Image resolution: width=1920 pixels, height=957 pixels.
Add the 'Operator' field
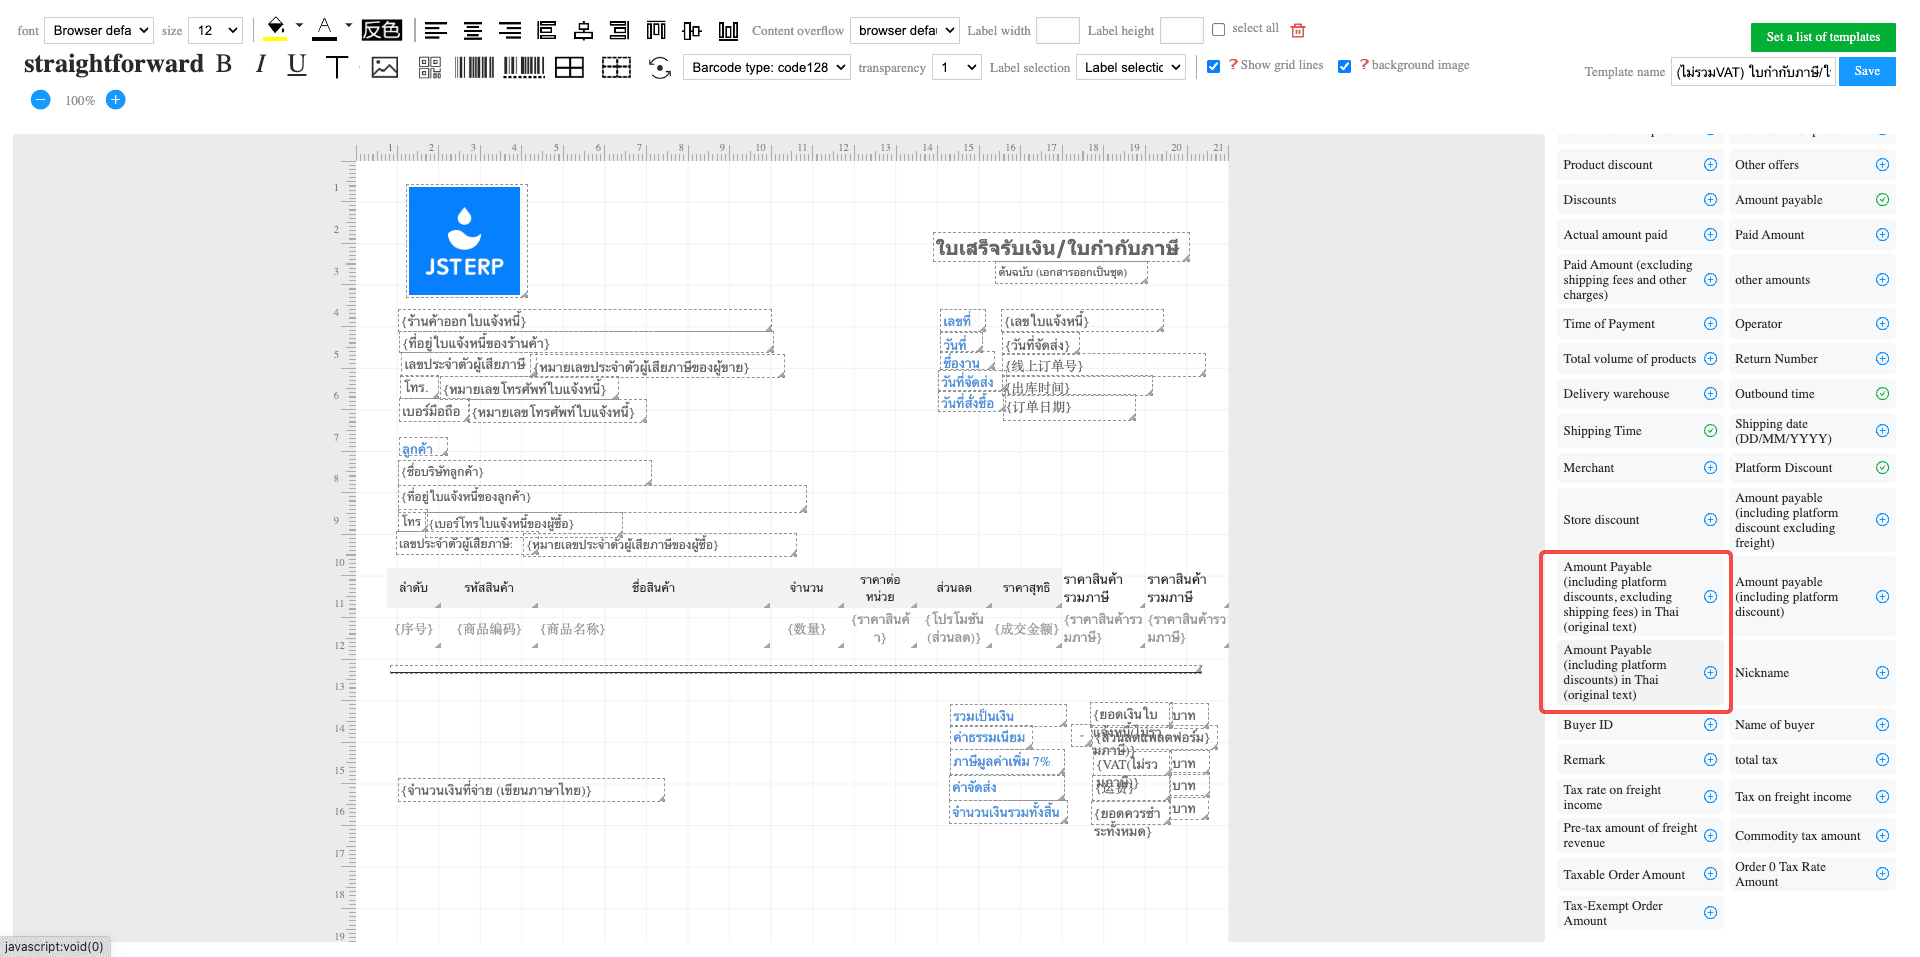[1882, 324]
